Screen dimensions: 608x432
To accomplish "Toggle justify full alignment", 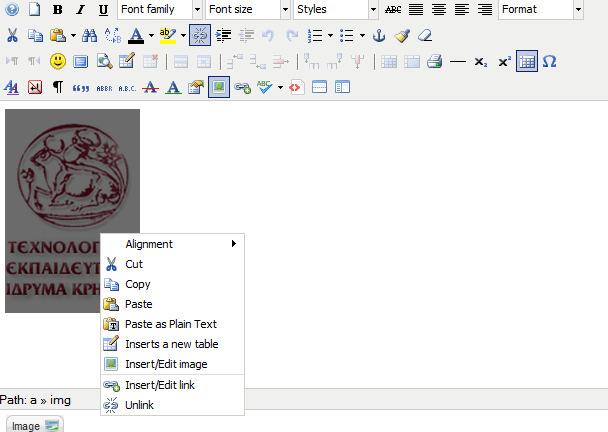I will (416, 9).
